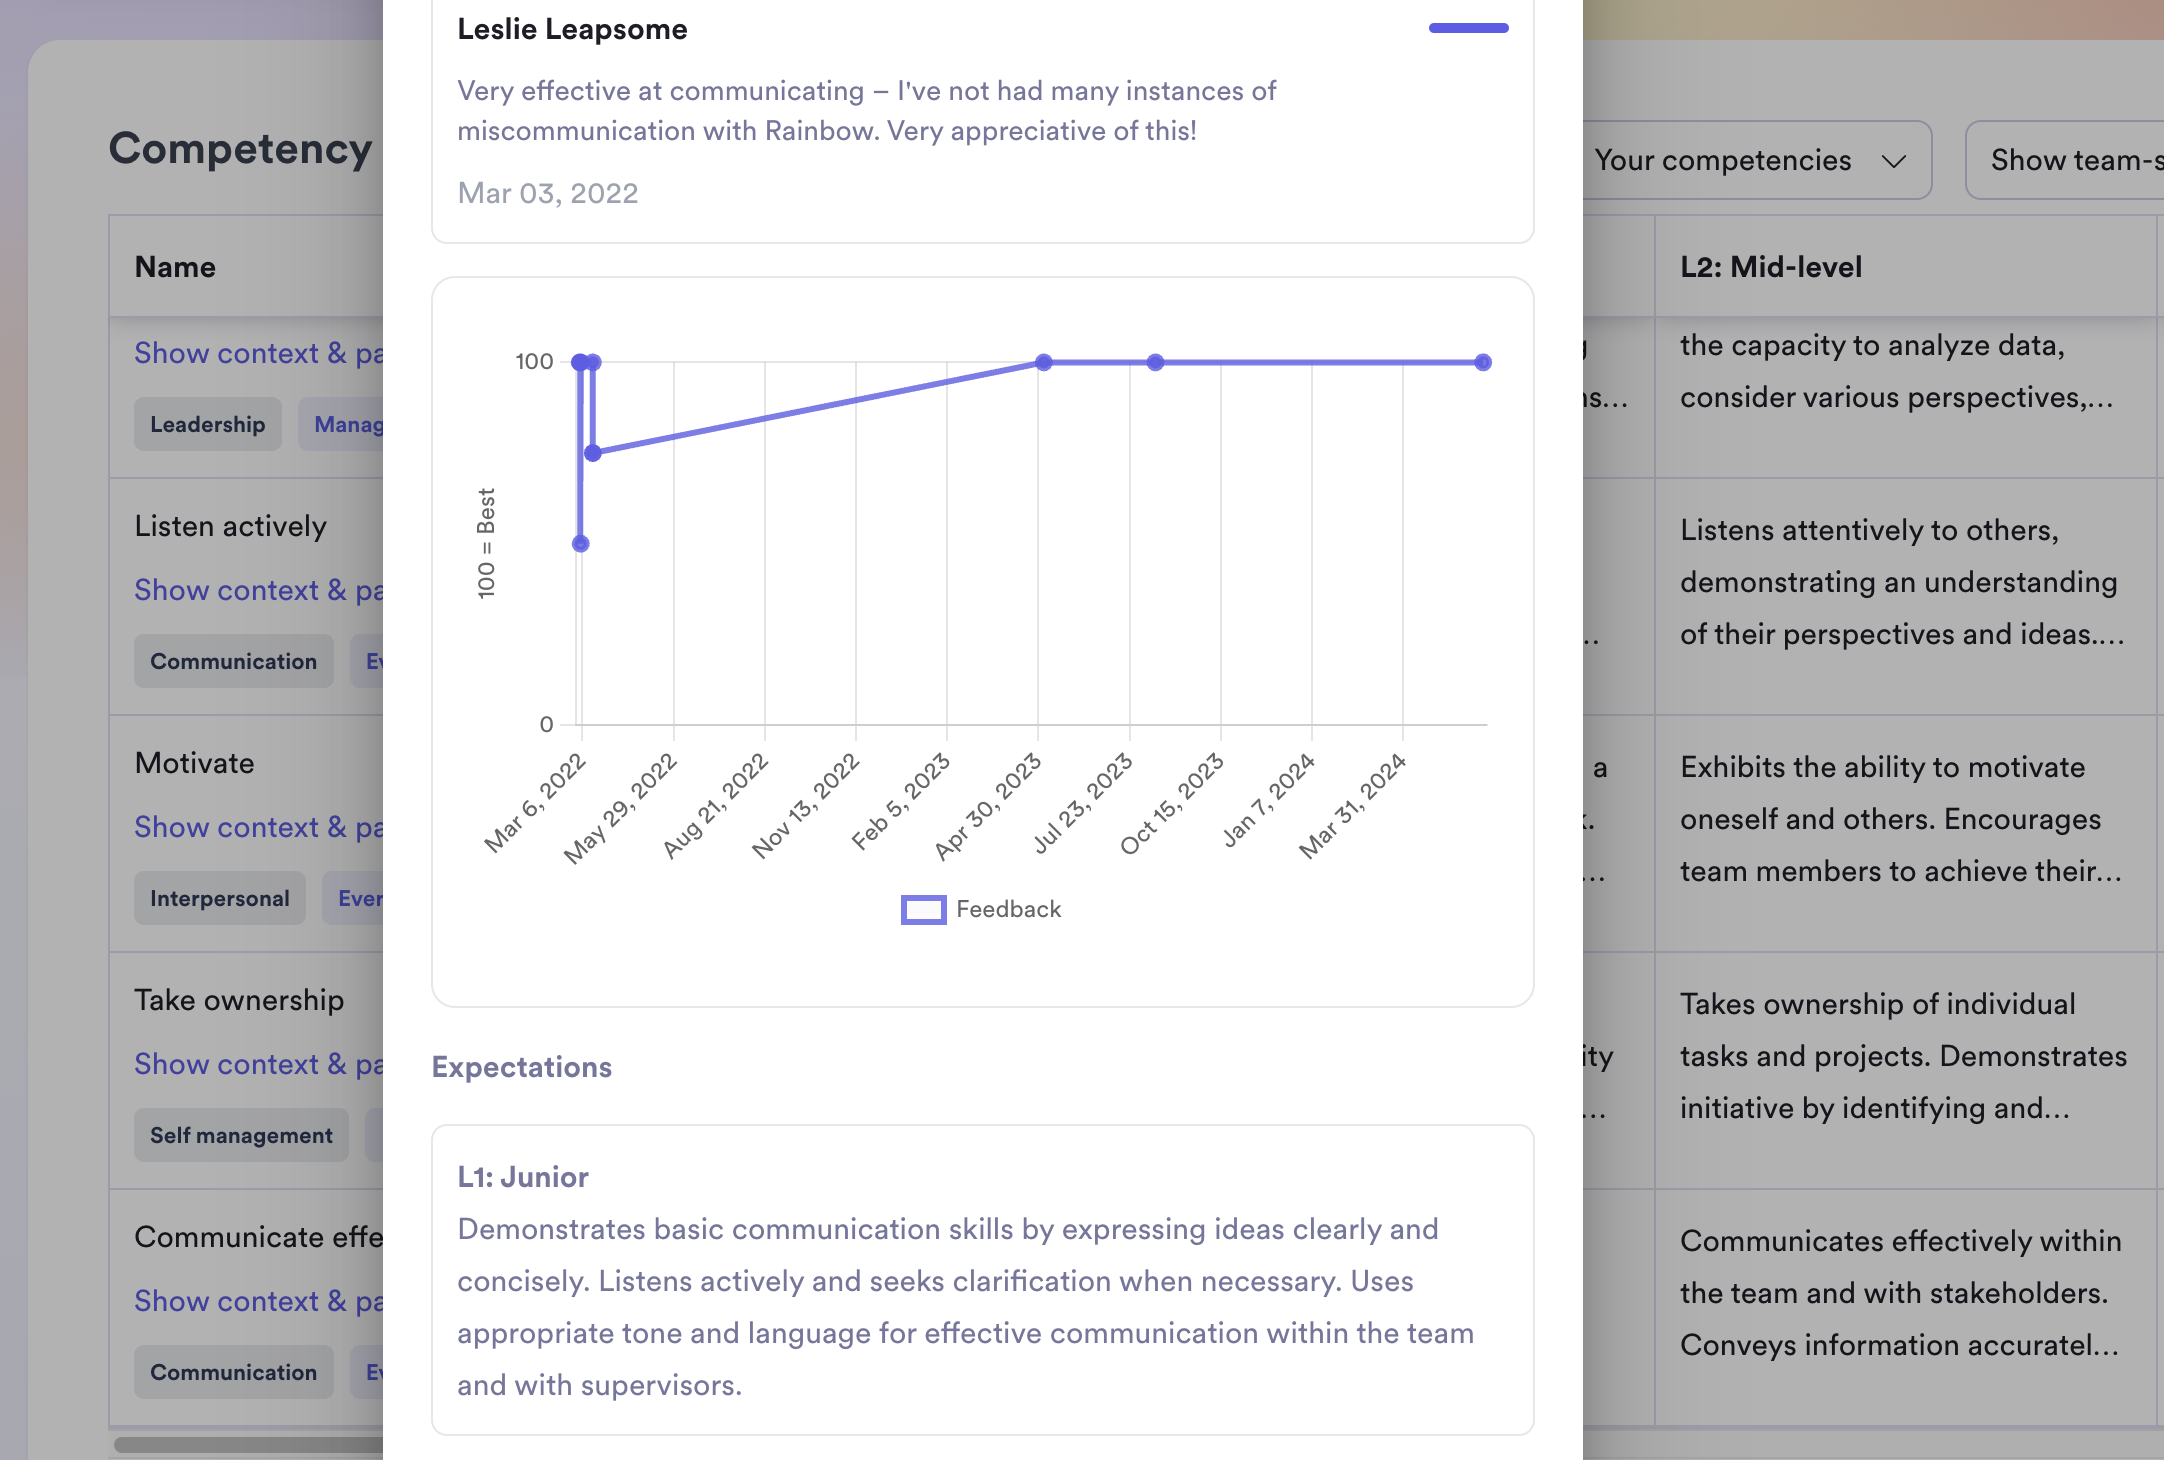
Task: Click the "L2: Mid-level" column header
Action: (1770, 267)
